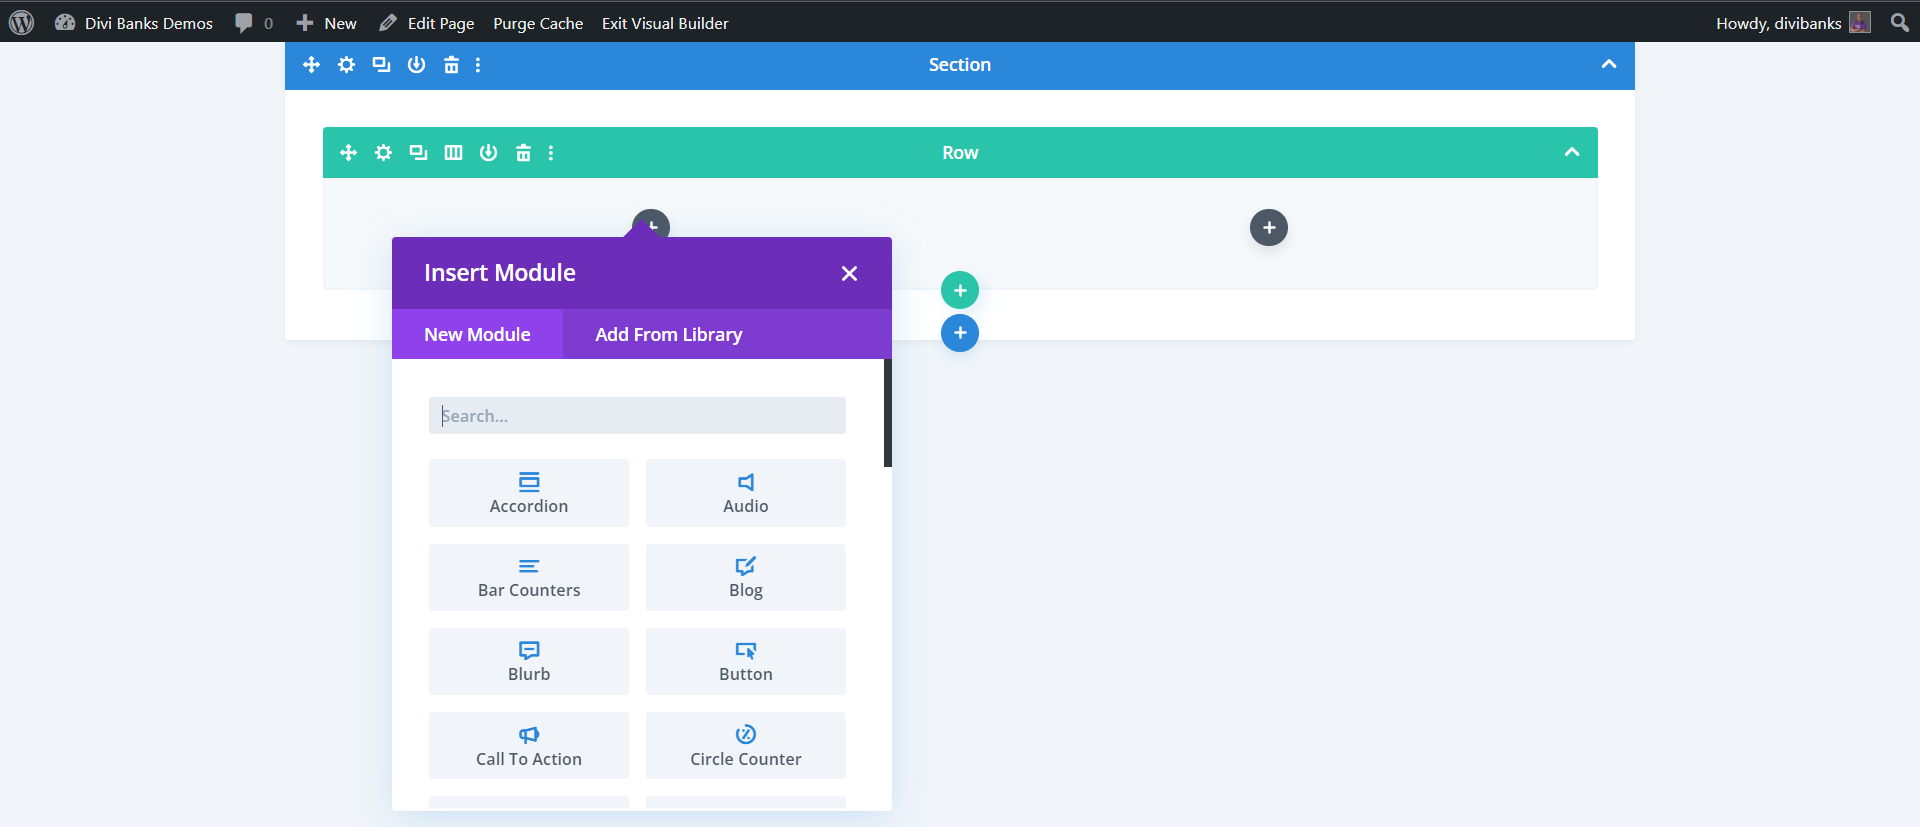
Task: Collapse the Section with chevron
Action: pos(1609,65)
